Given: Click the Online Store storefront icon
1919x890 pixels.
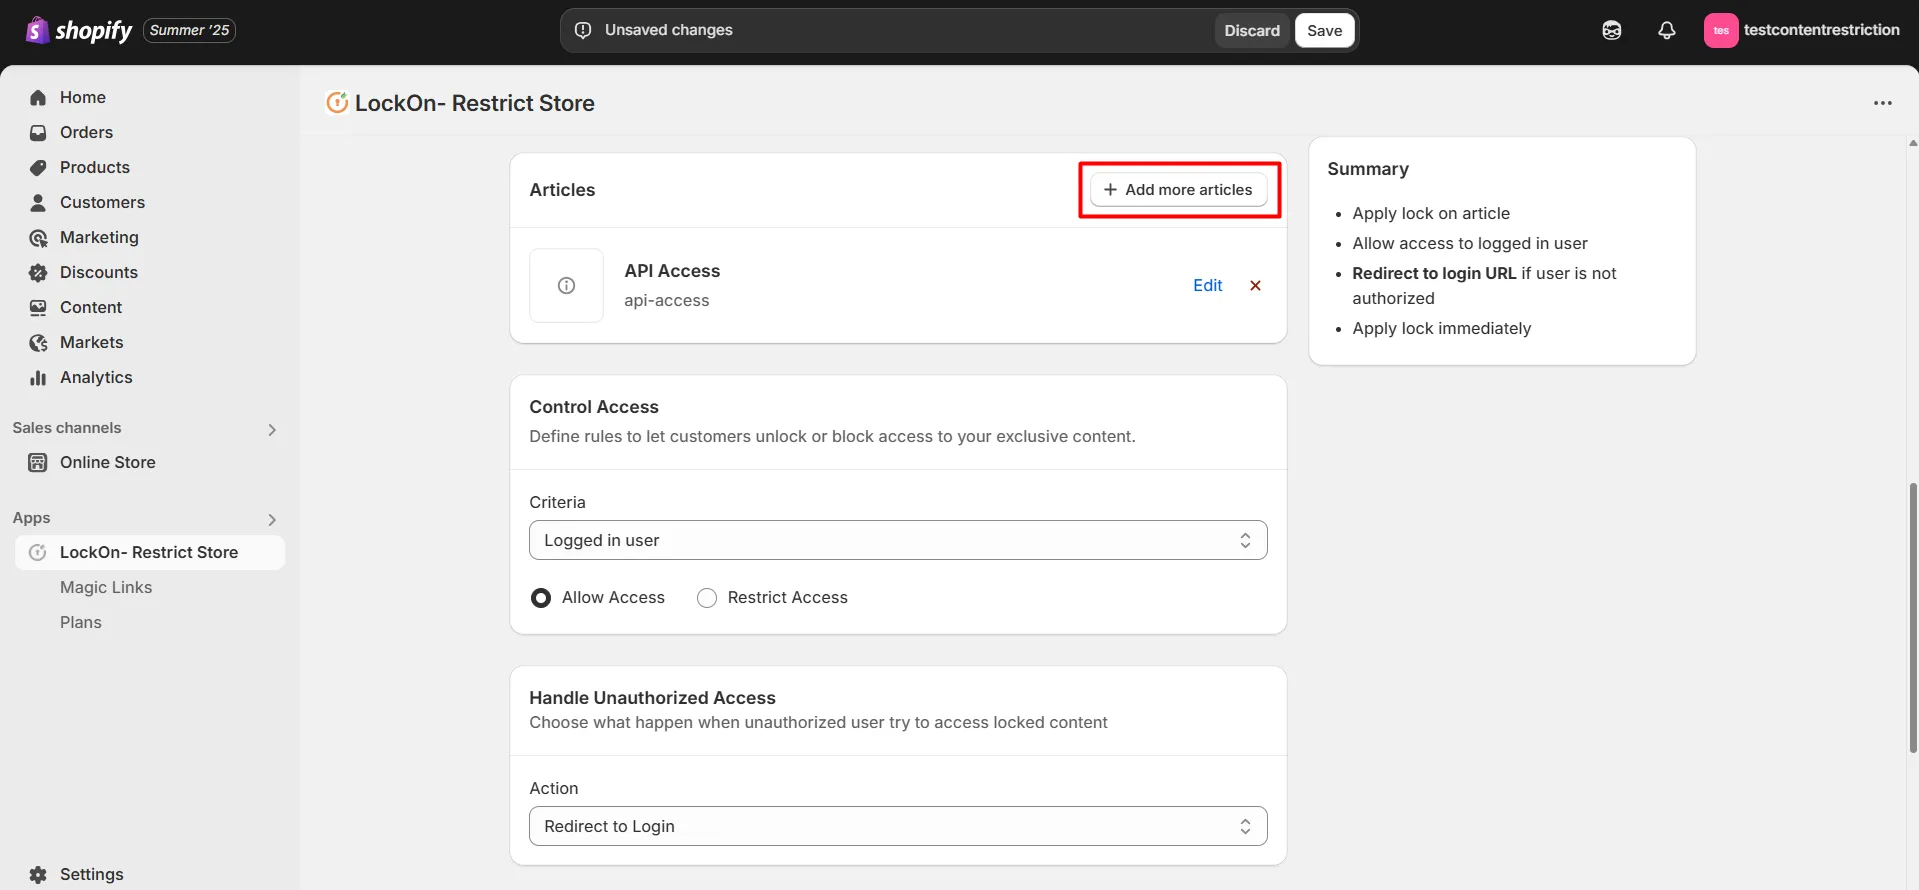Looking at the screenshot, I should (x=38, y=463).
